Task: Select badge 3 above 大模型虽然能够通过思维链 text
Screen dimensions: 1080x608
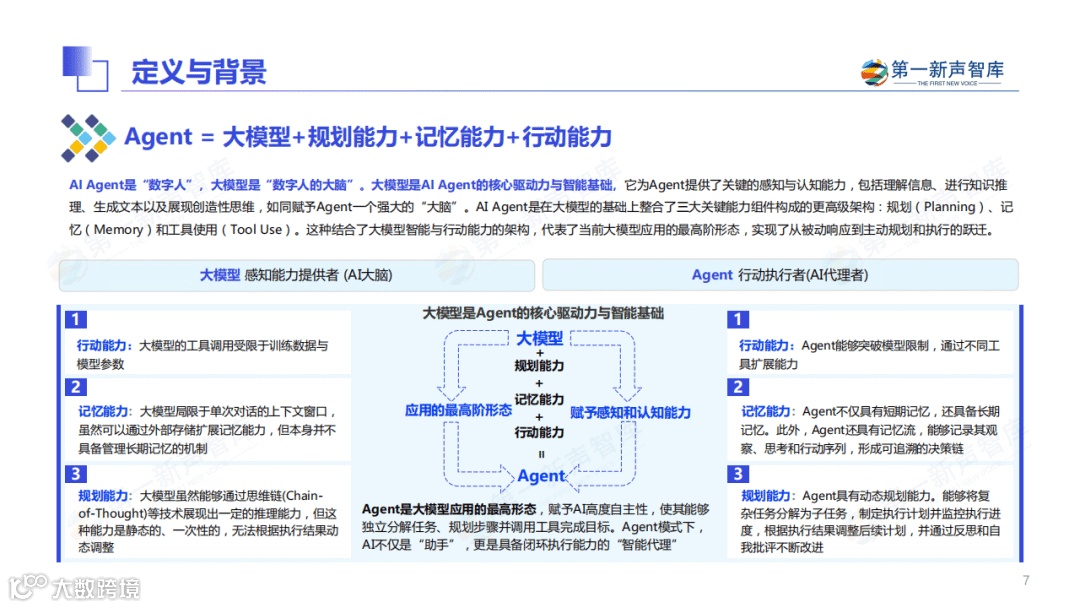Action: [x=76, y=474]
